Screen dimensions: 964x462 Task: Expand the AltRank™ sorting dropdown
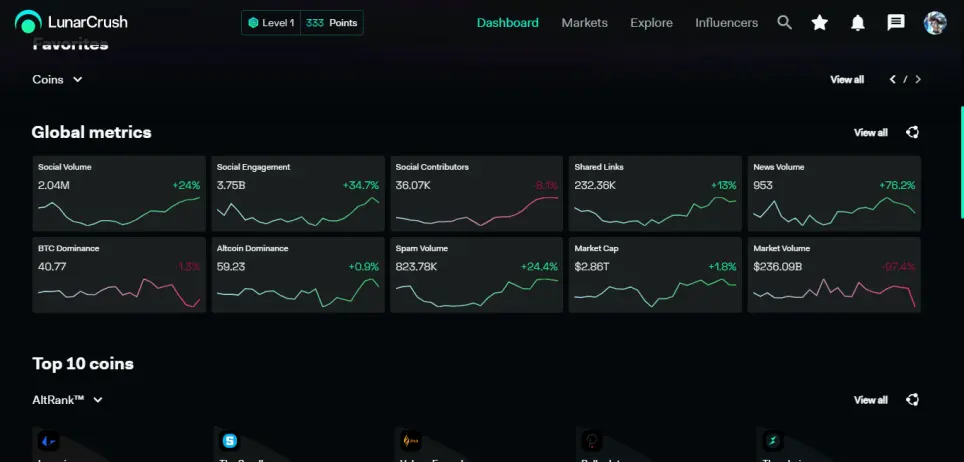pos(68,400)
